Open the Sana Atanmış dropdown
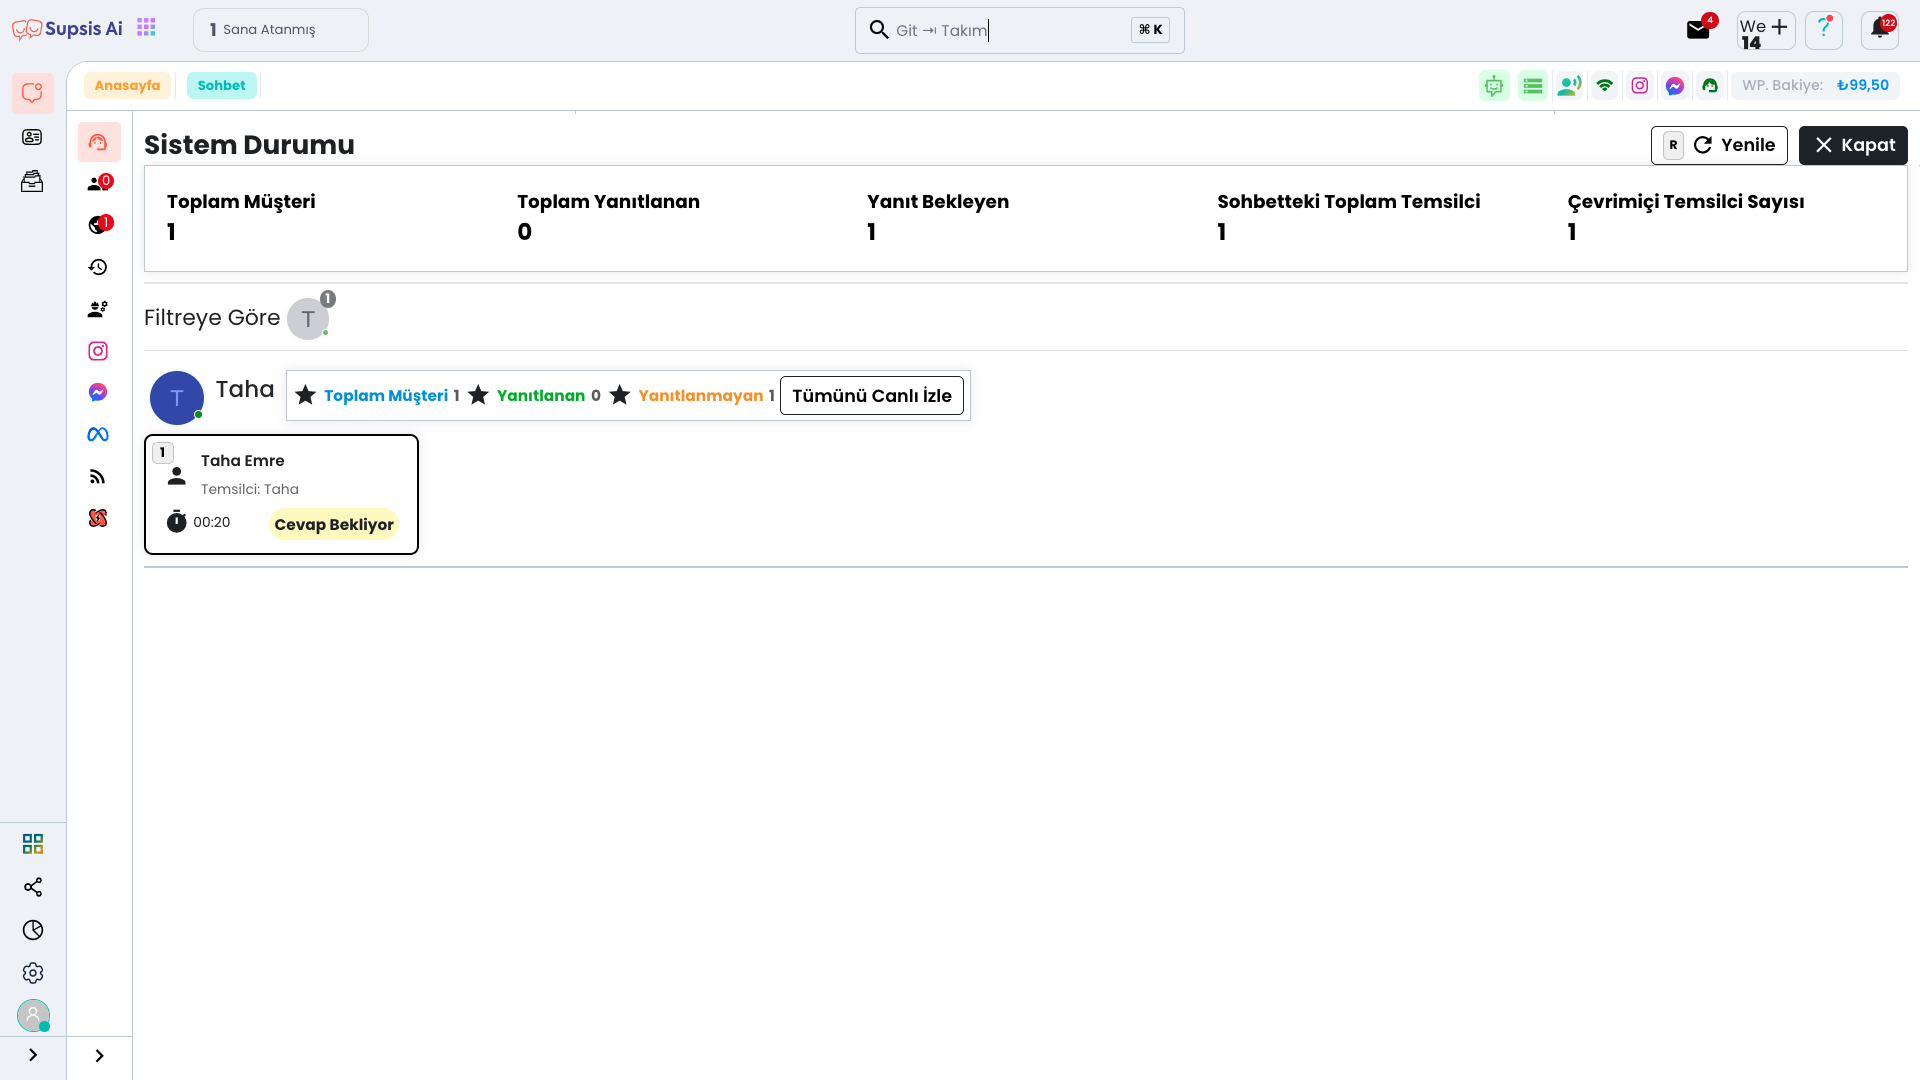 point(280,30)
